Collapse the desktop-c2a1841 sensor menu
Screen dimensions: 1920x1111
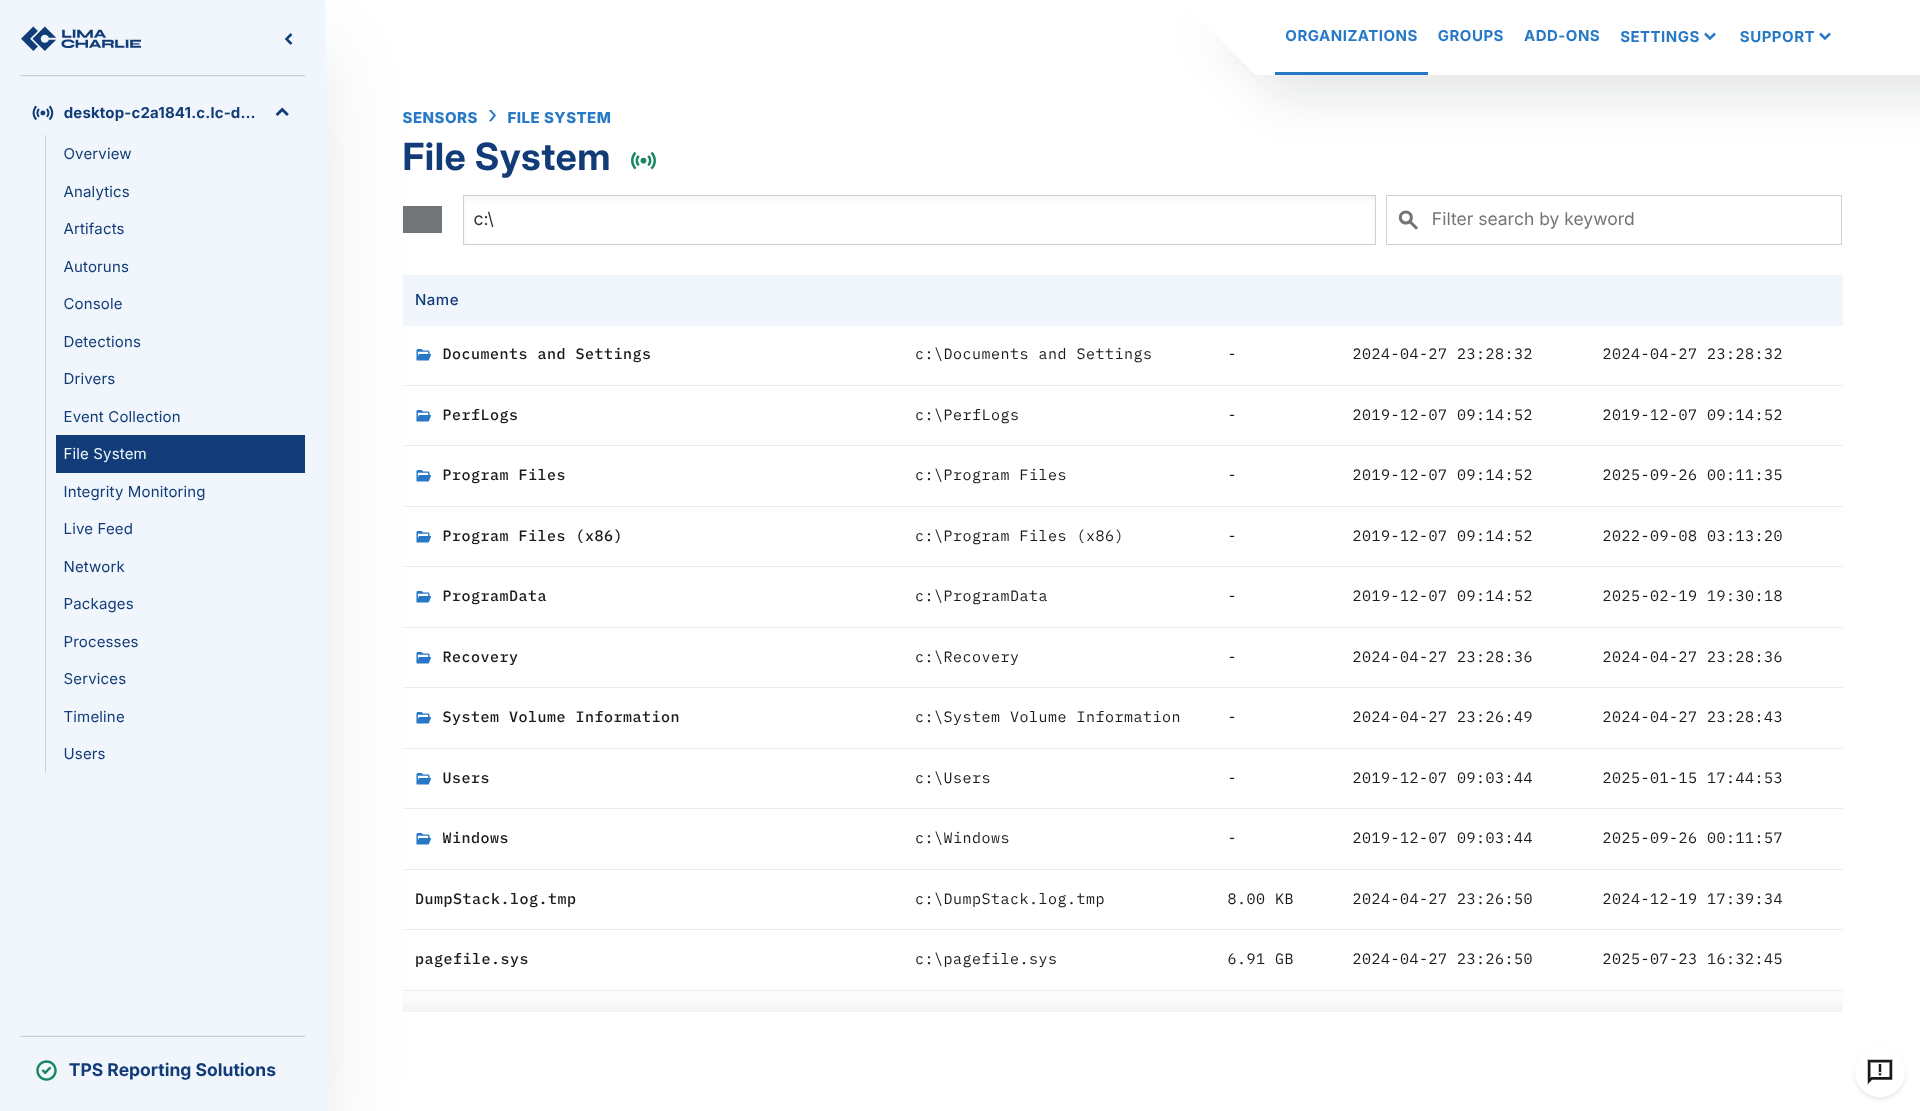point(282,112)
